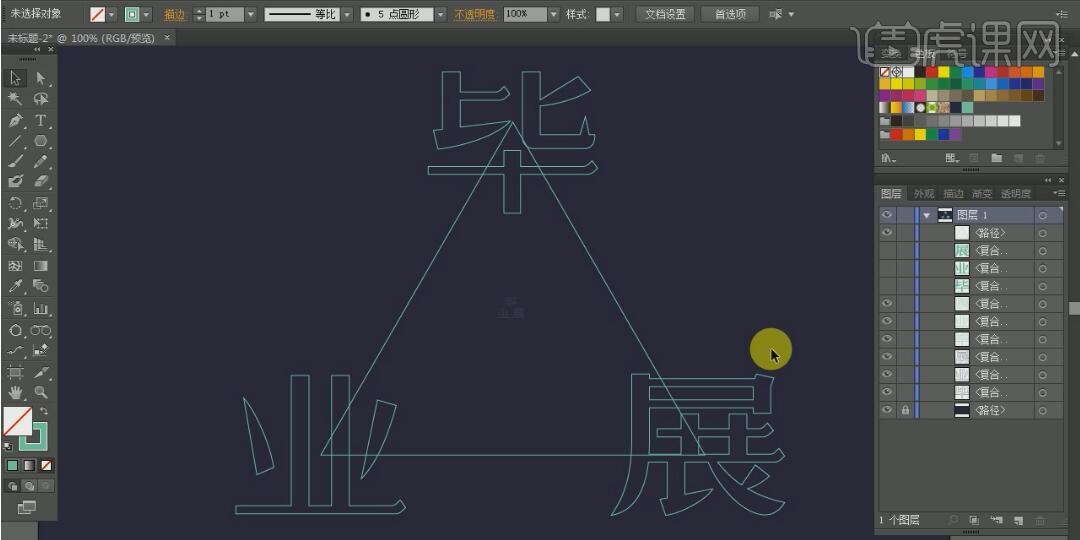Select the Paintbrush tool
This screenshot has height=540, width=1080.
(x=15, y=161)
